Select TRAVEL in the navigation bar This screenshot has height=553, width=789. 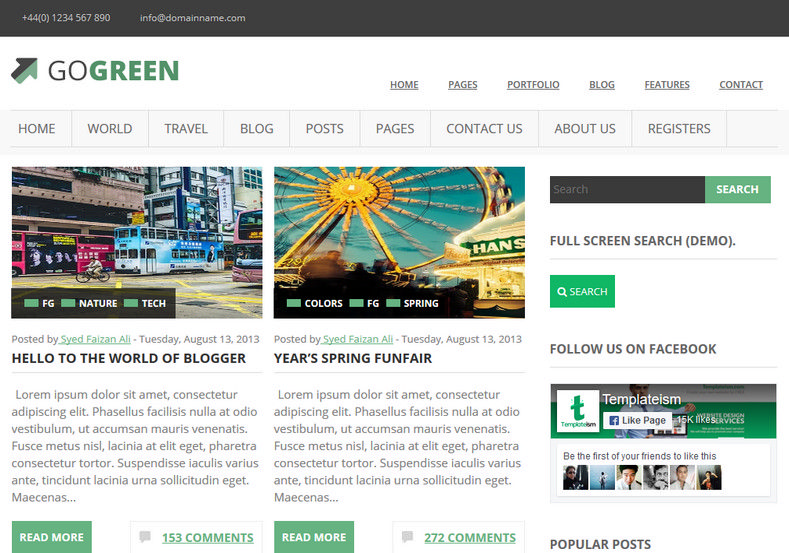click(x=186, y=129)
